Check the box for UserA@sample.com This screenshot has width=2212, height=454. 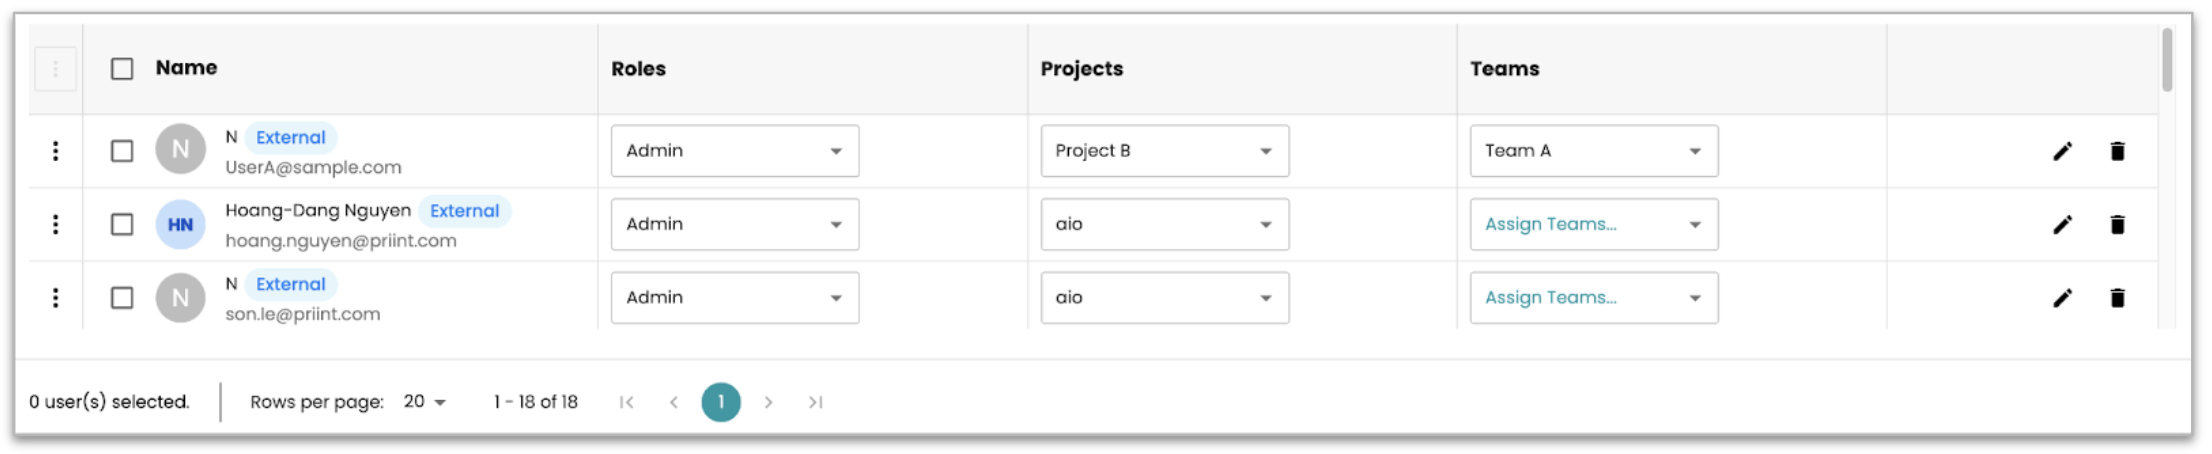[122, 151]
